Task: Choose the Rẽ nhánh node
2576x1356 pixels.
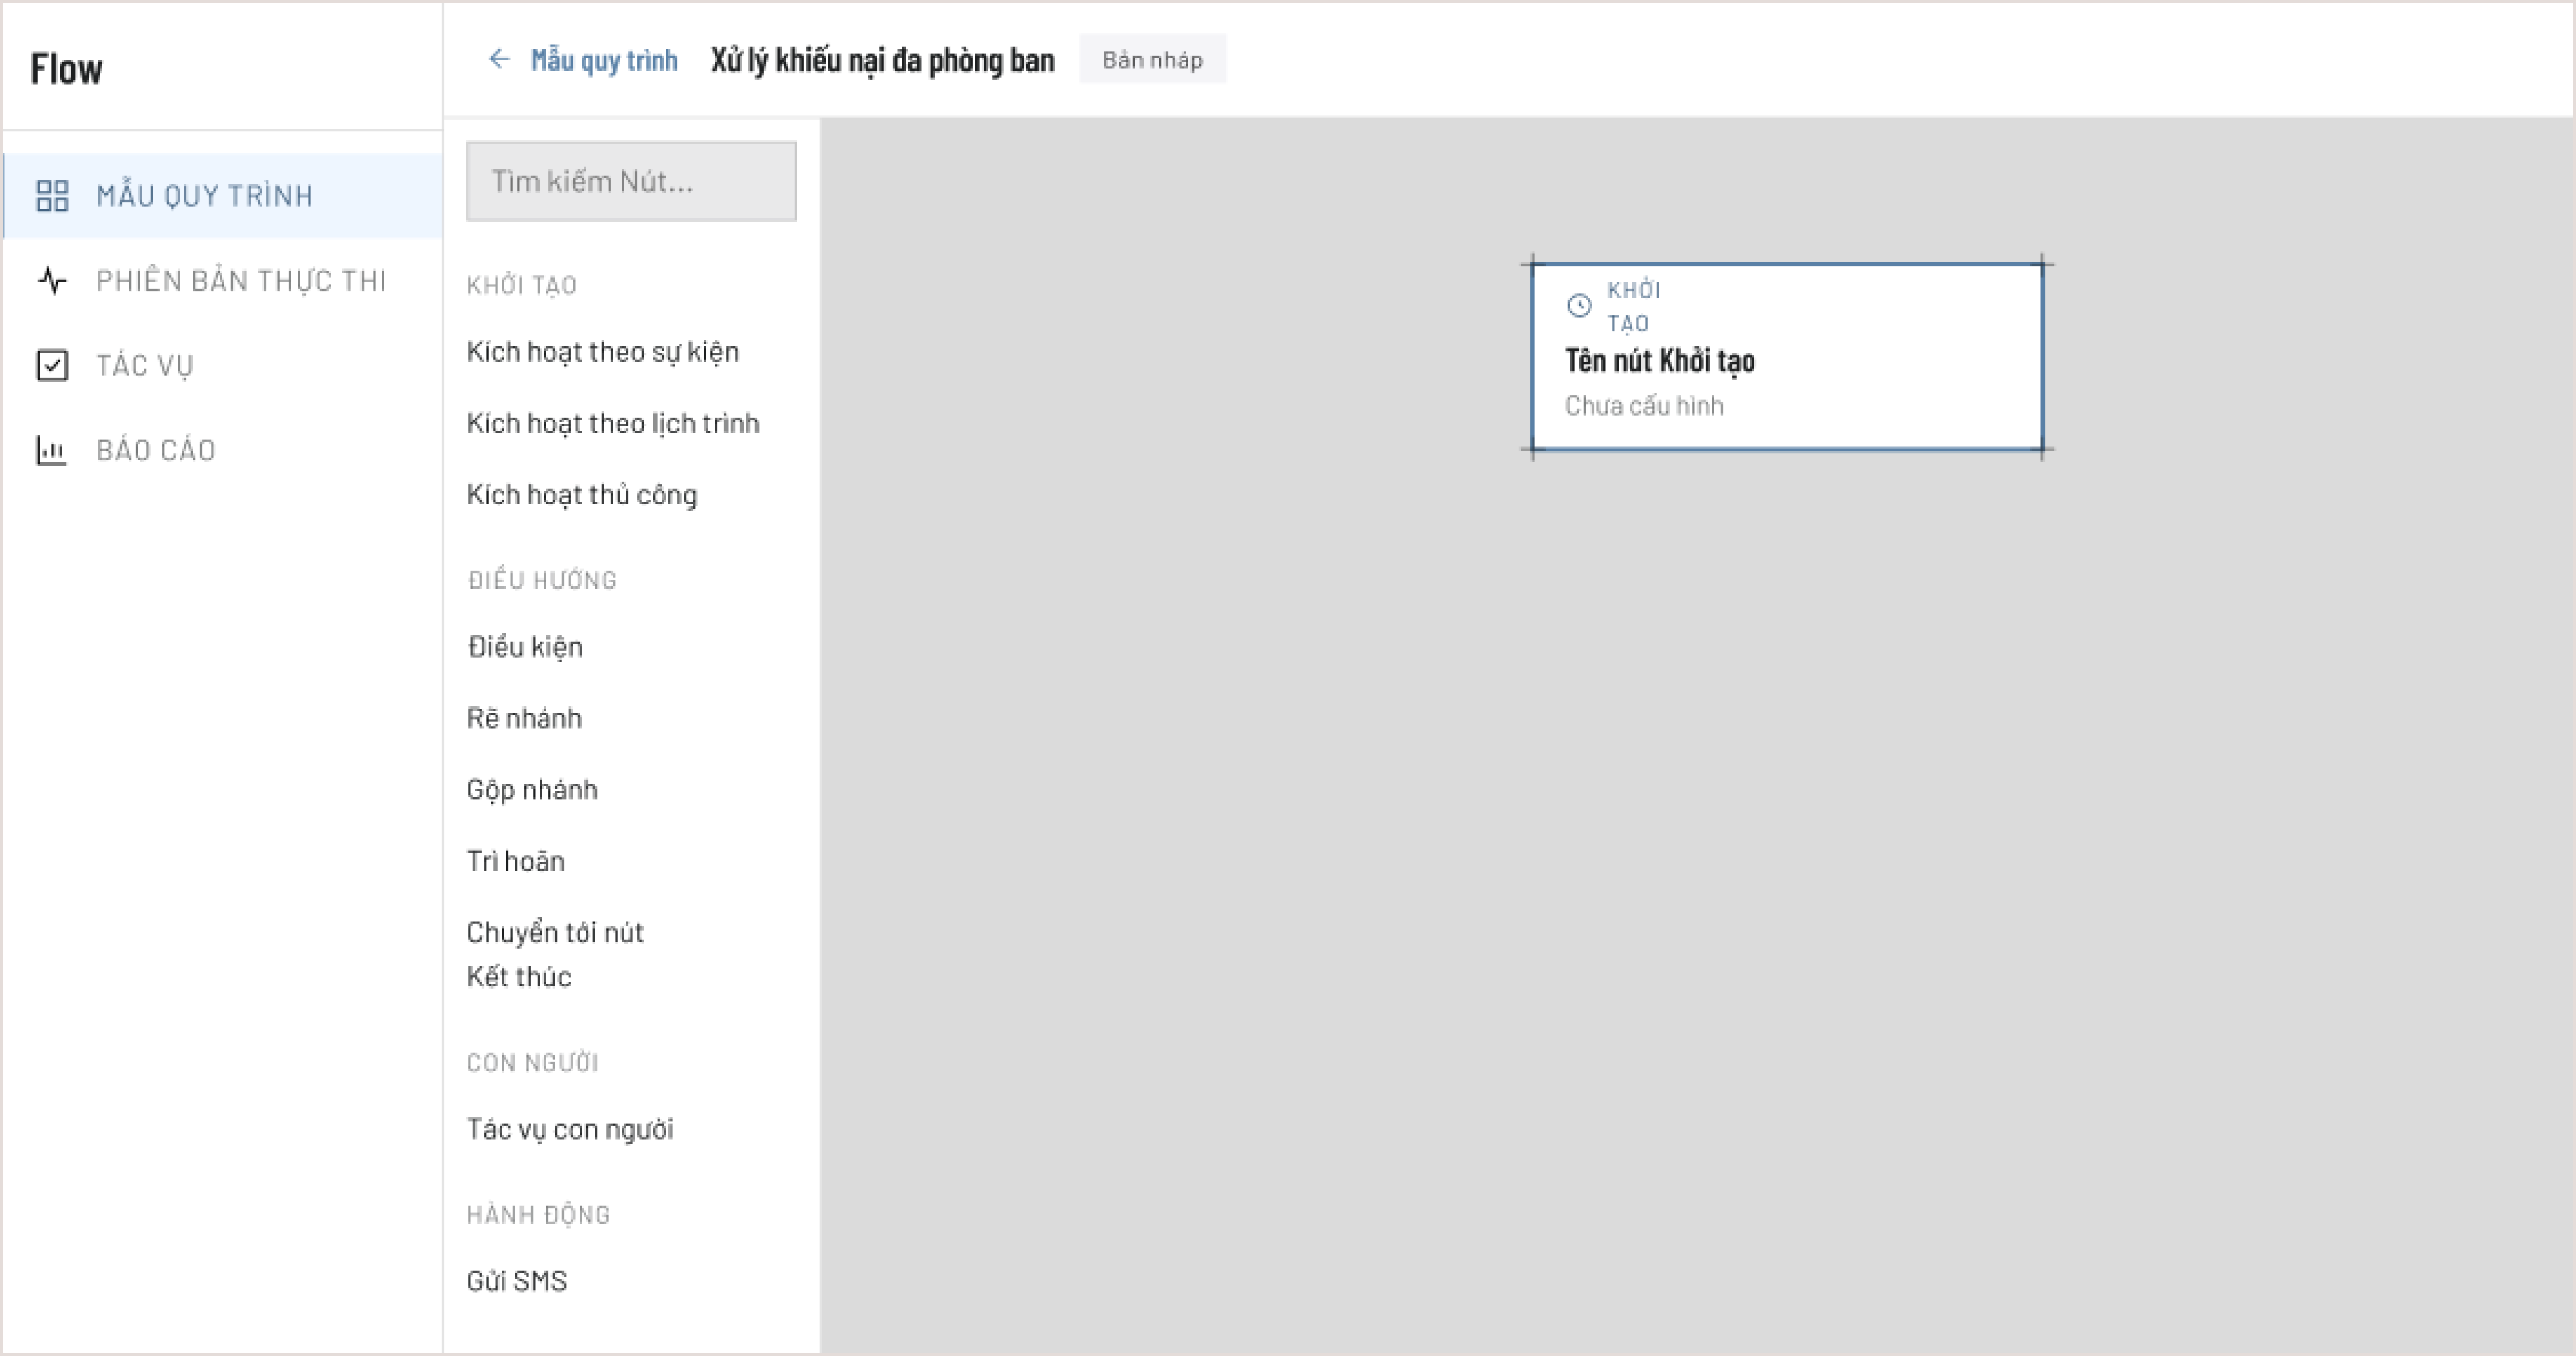Action: click(x=524, y=718)
